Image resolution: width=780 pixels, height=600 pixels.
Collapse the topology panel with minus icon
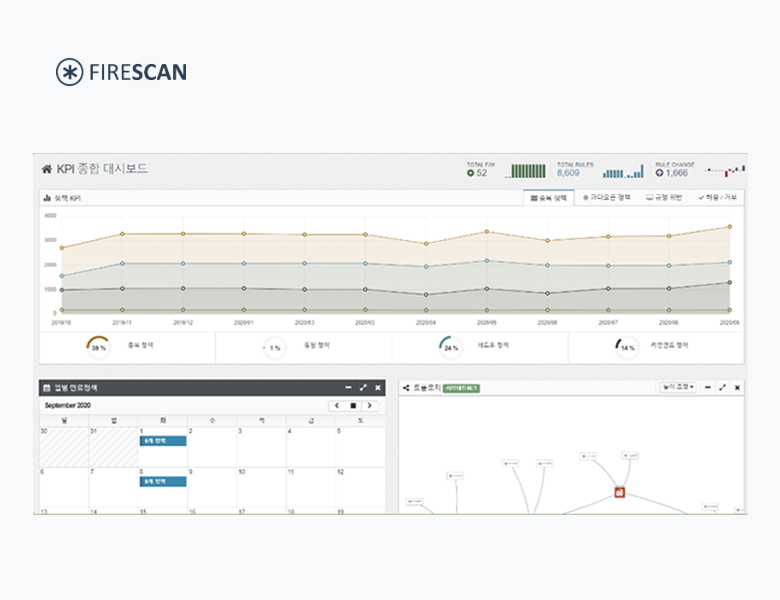pos(707,387)
